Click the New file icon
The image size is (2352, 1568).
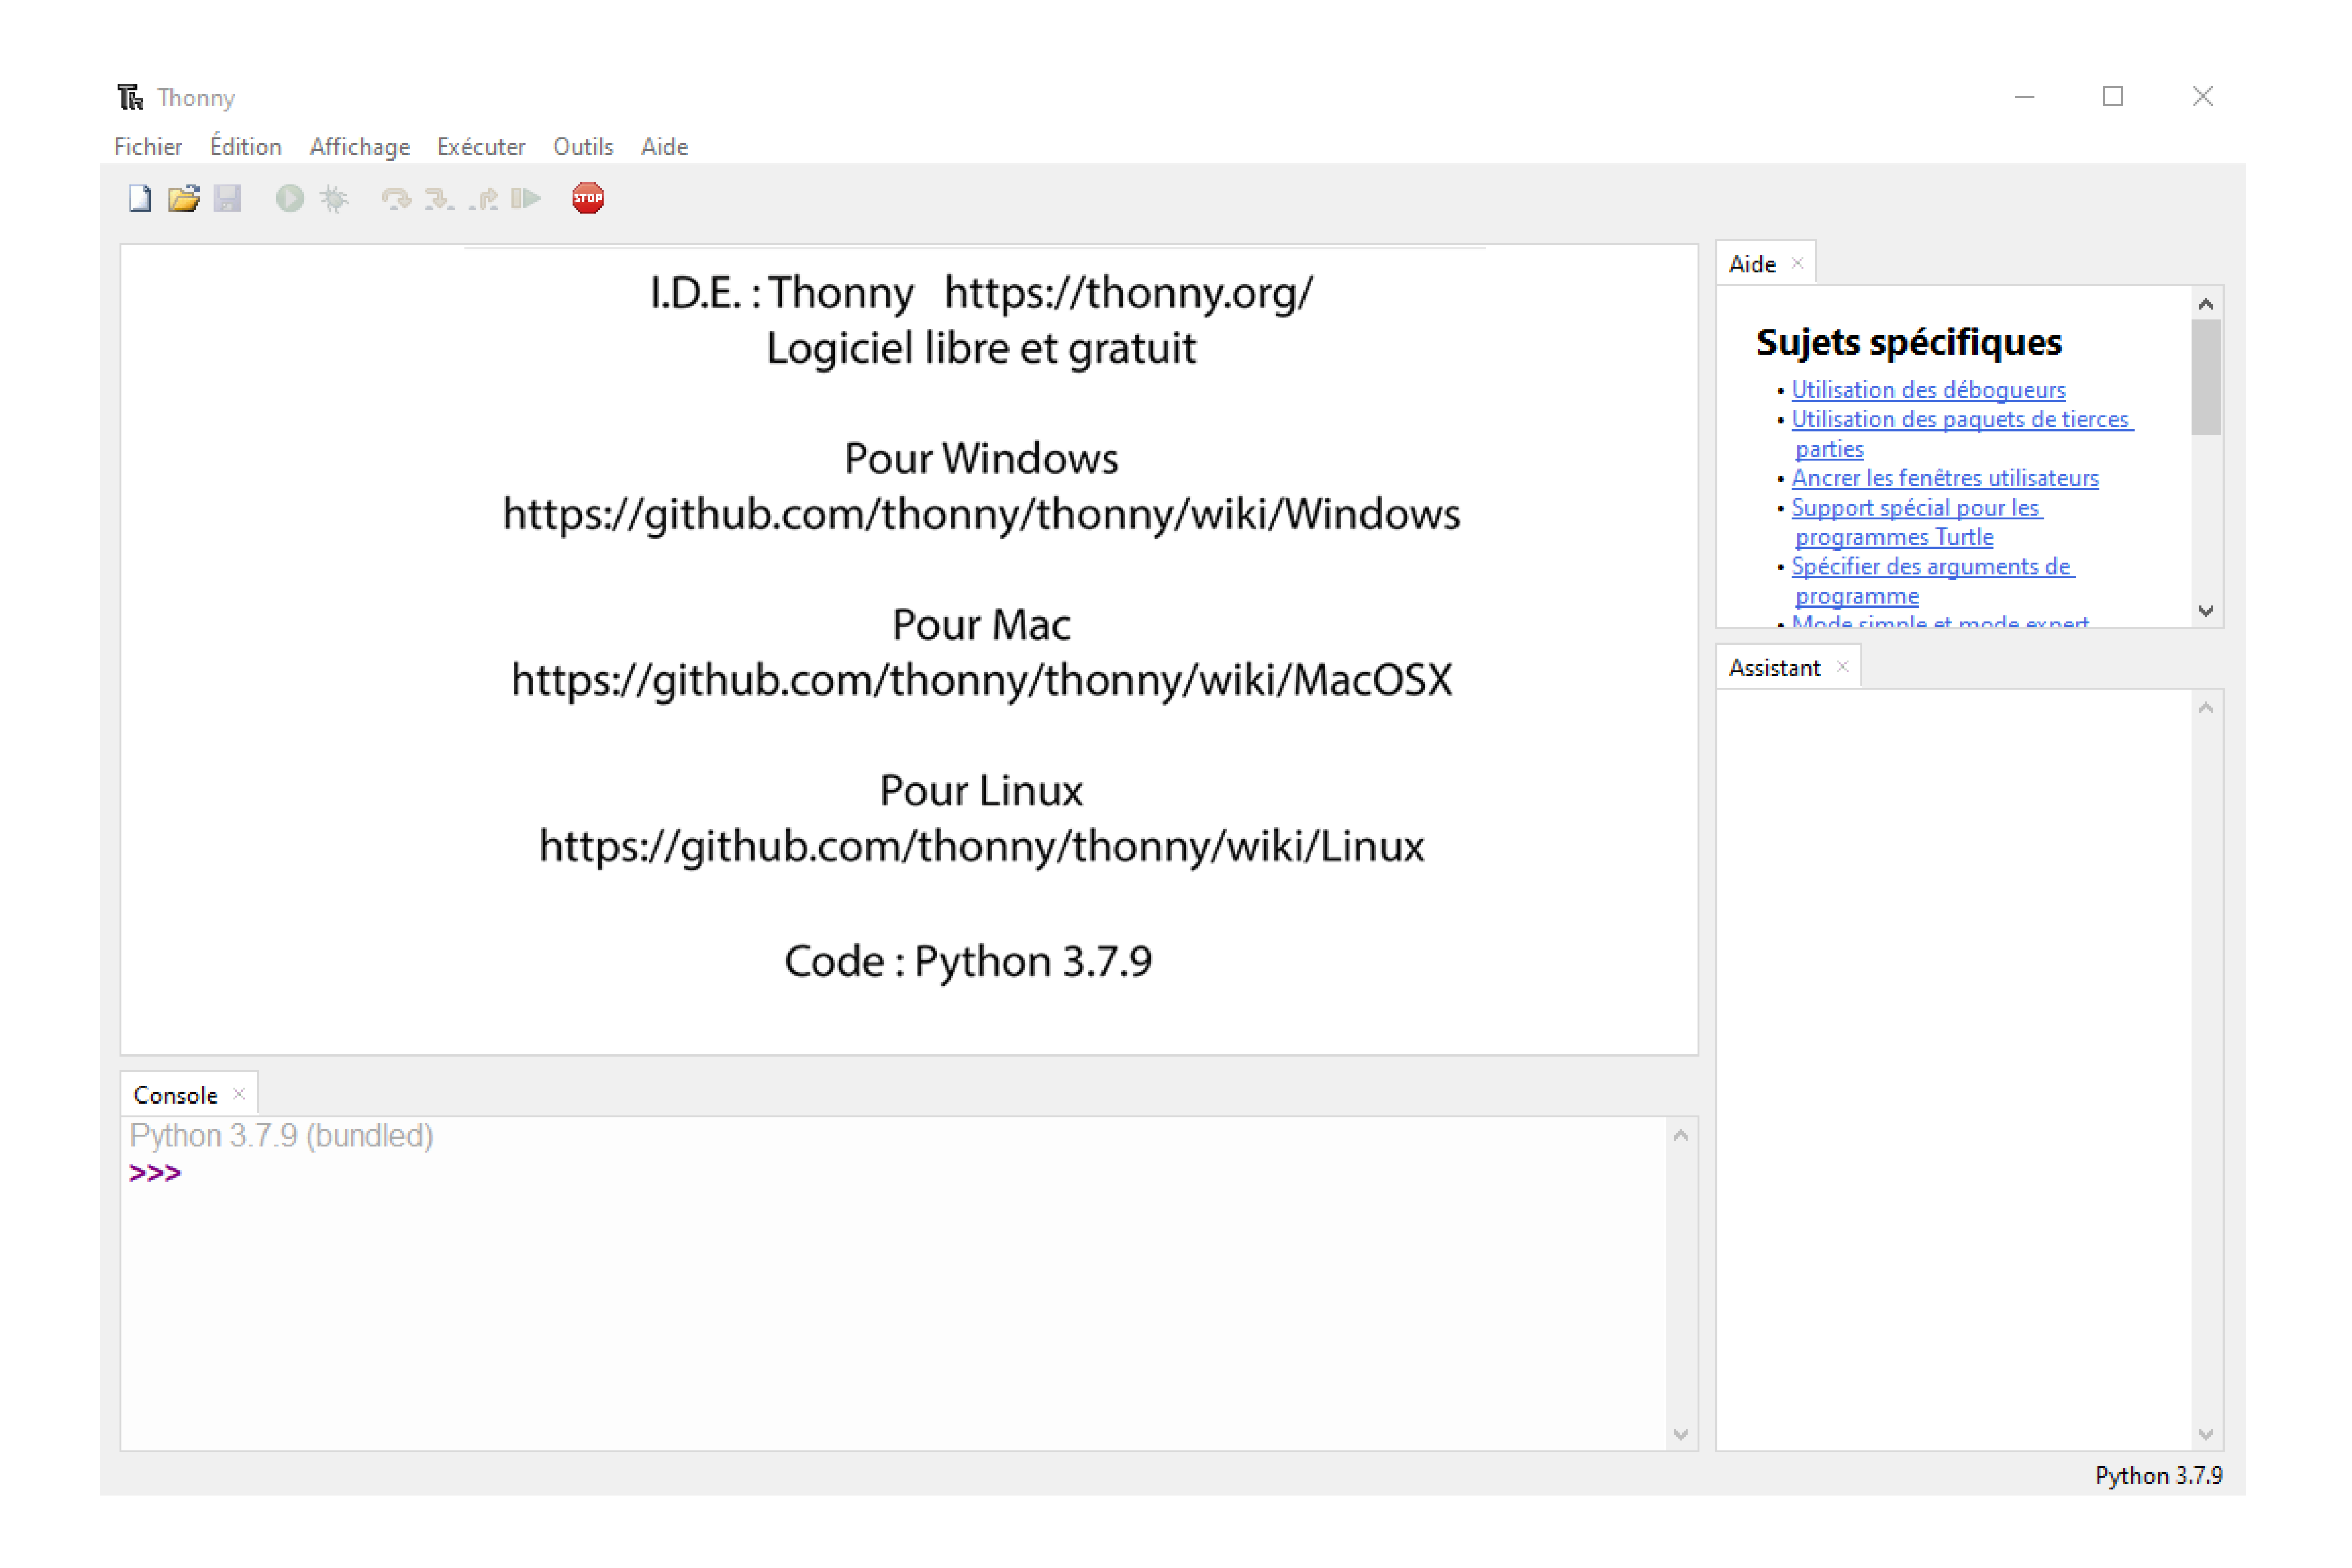pyautogui.click(x=140, y=199)
